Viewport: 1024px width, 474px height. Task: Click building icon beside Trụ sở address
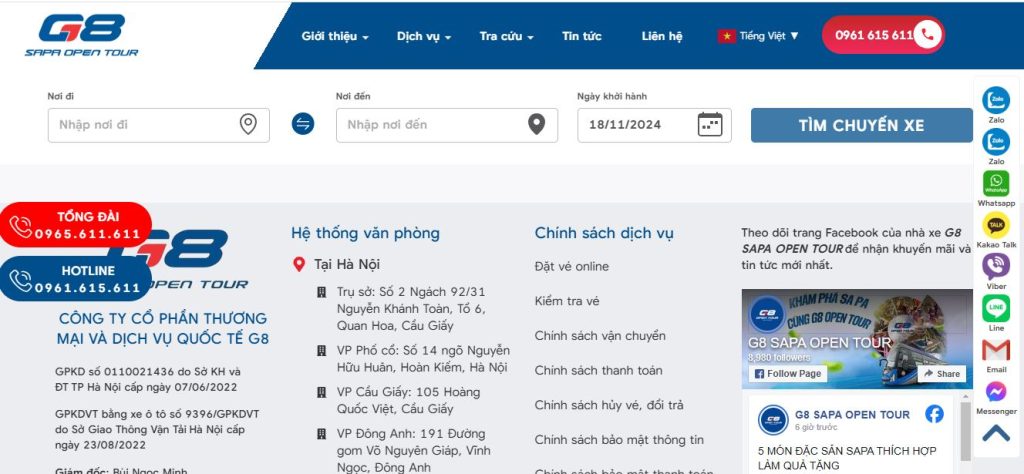tap(321, 292)
